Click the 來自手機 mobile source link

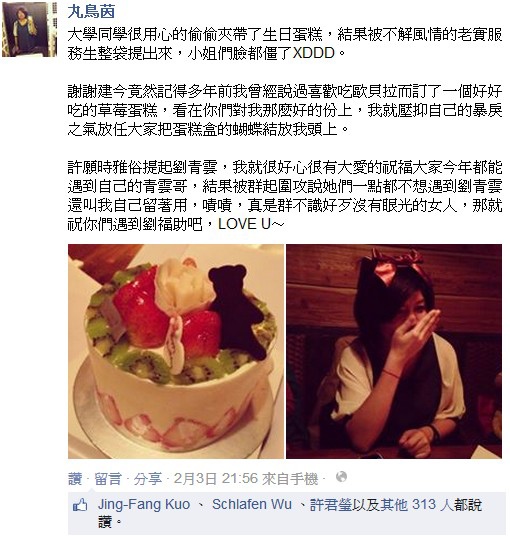[x=290, y=479]
